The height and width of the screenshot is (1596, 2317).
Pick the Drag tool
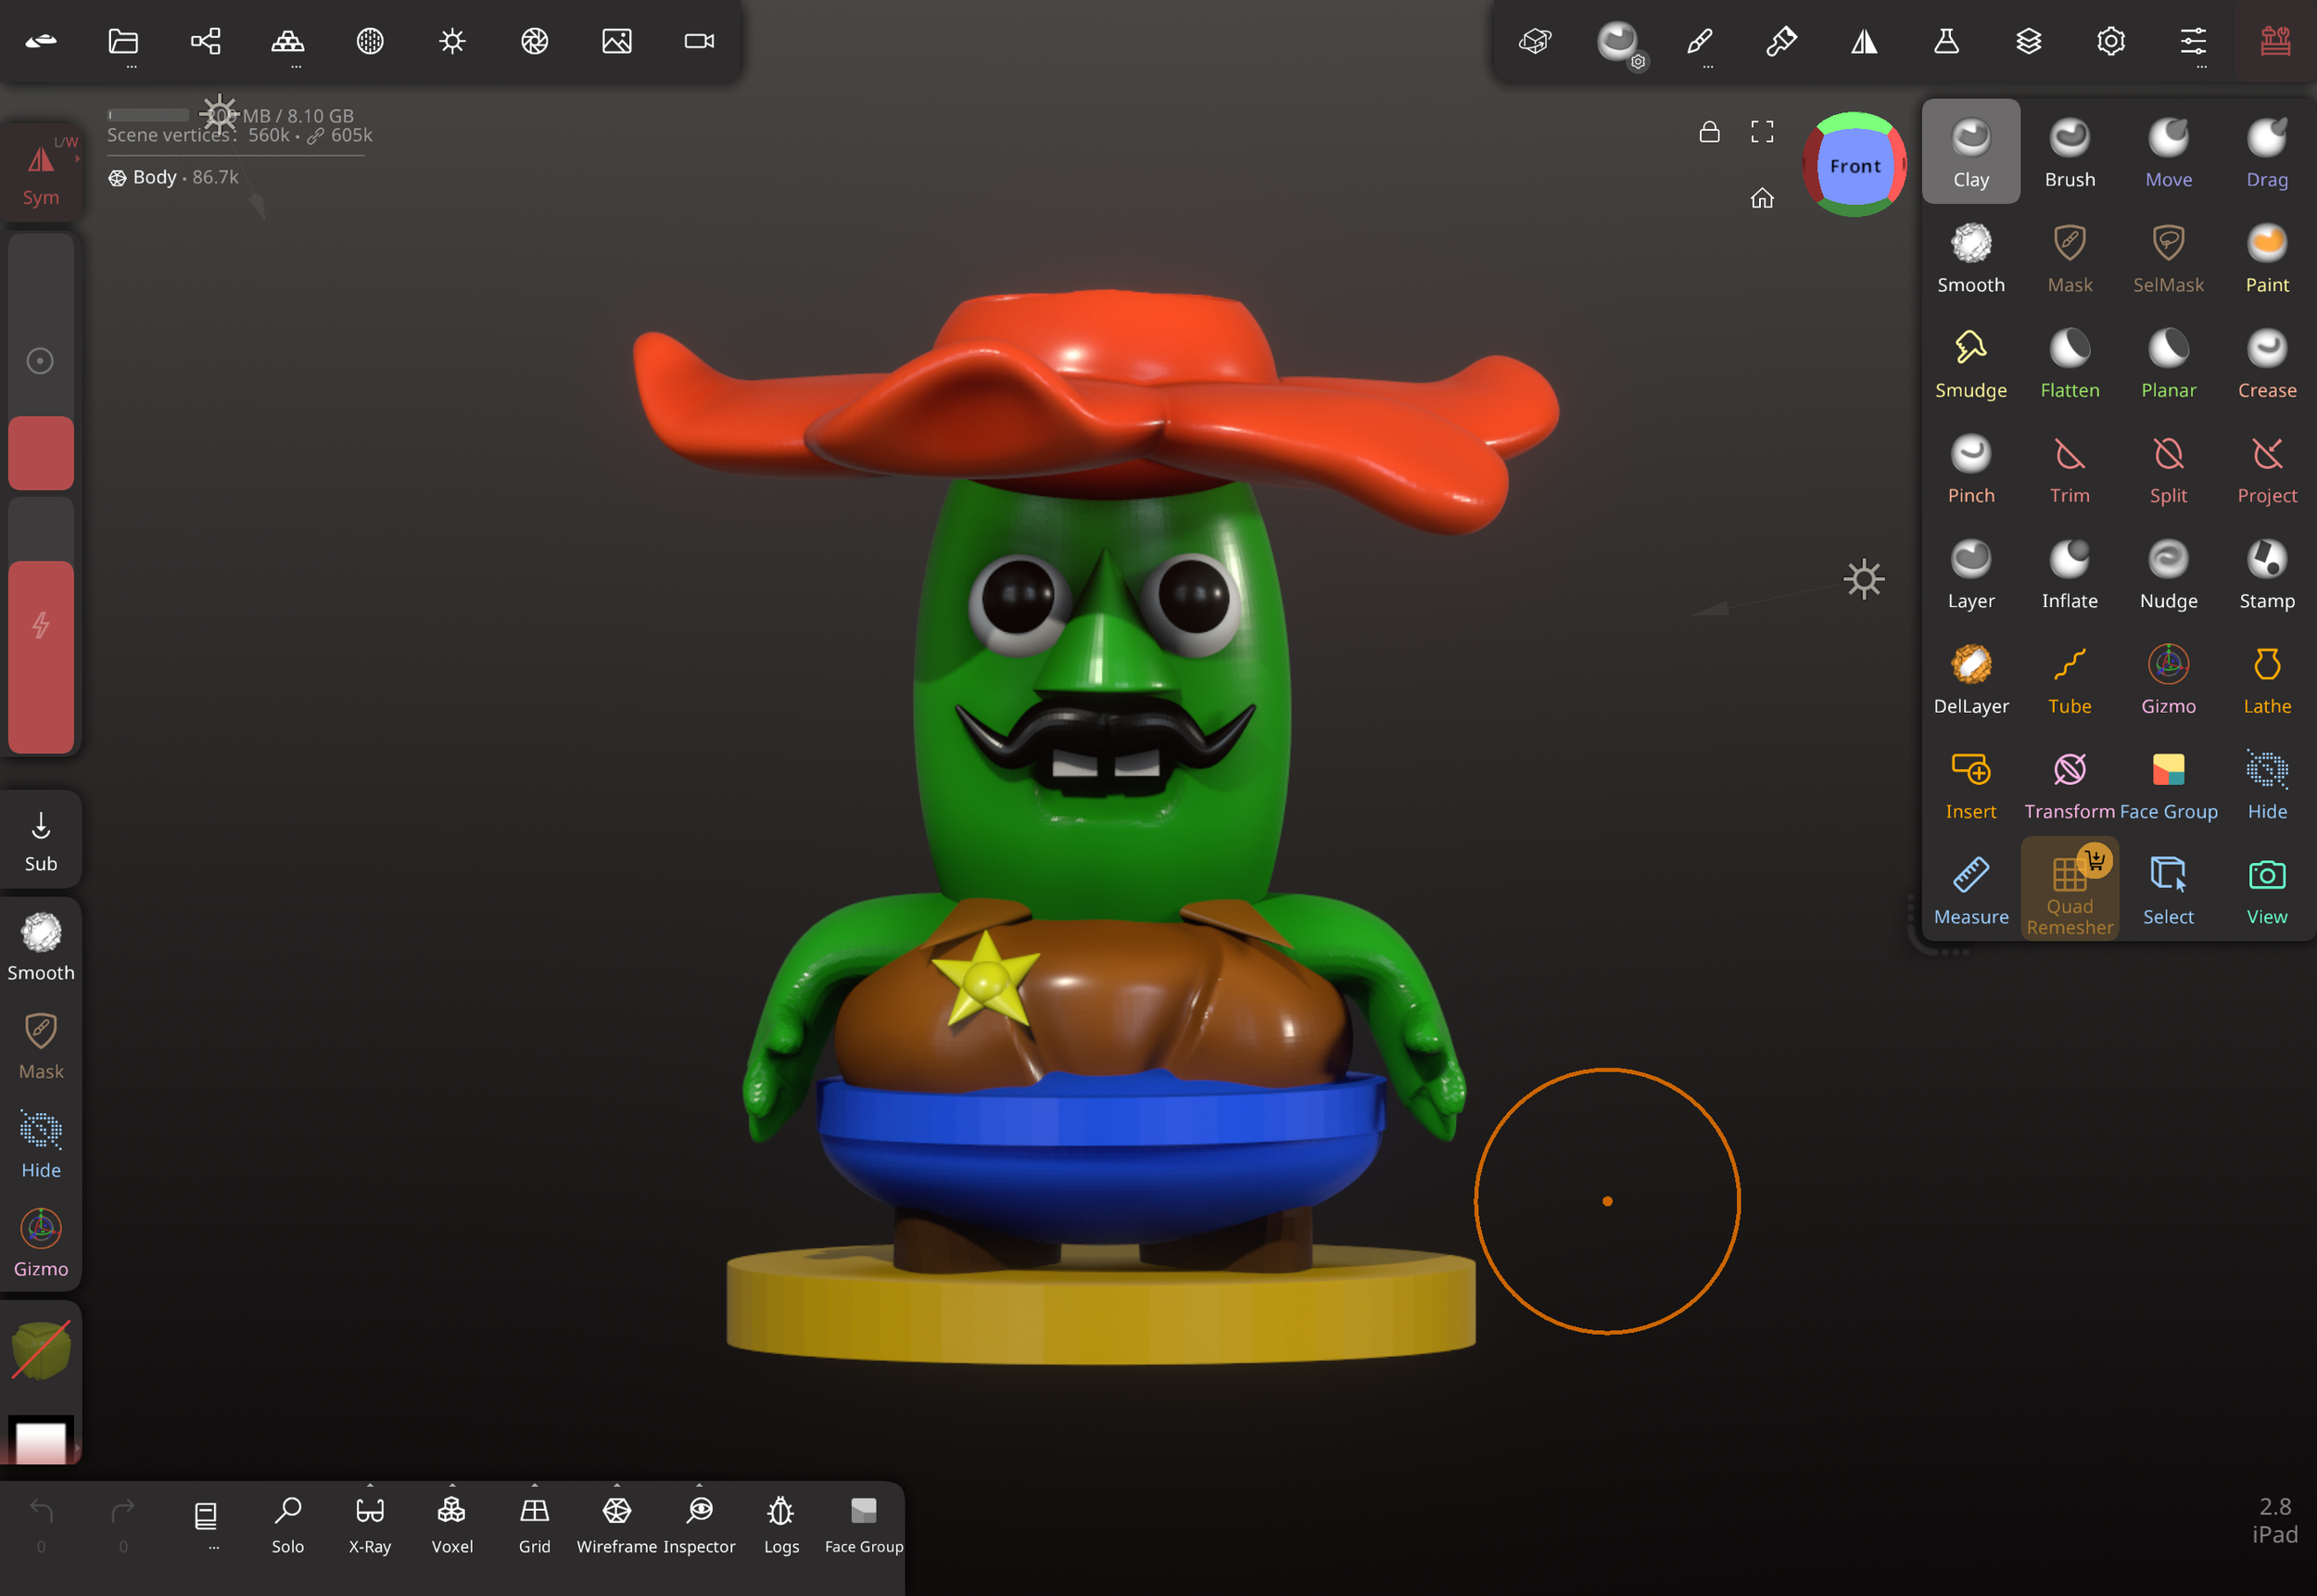[x=2266, y=152]
